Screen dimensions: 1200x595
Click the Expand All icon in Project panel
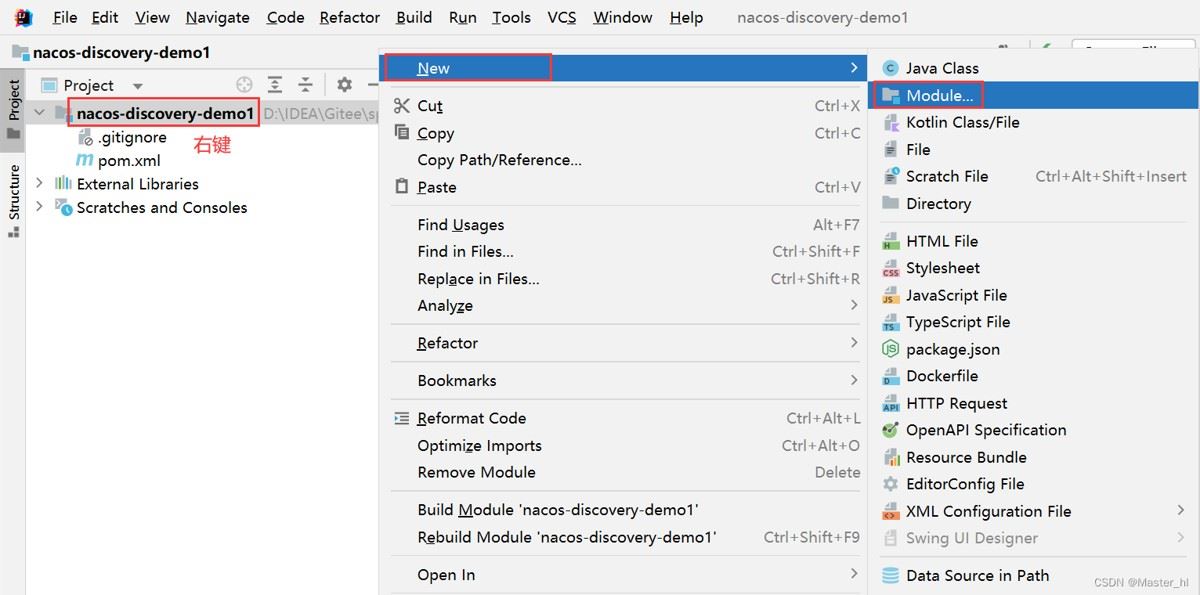(x=275, y=85)
